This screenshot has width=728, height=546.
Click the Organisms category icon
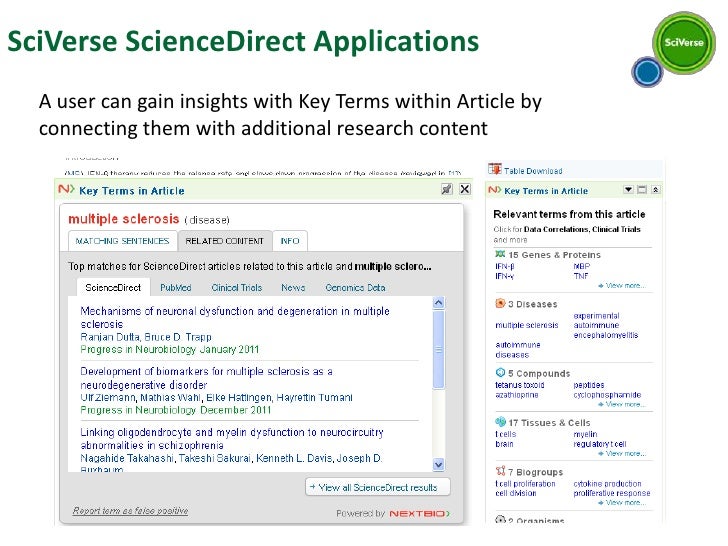pos(500,520)
